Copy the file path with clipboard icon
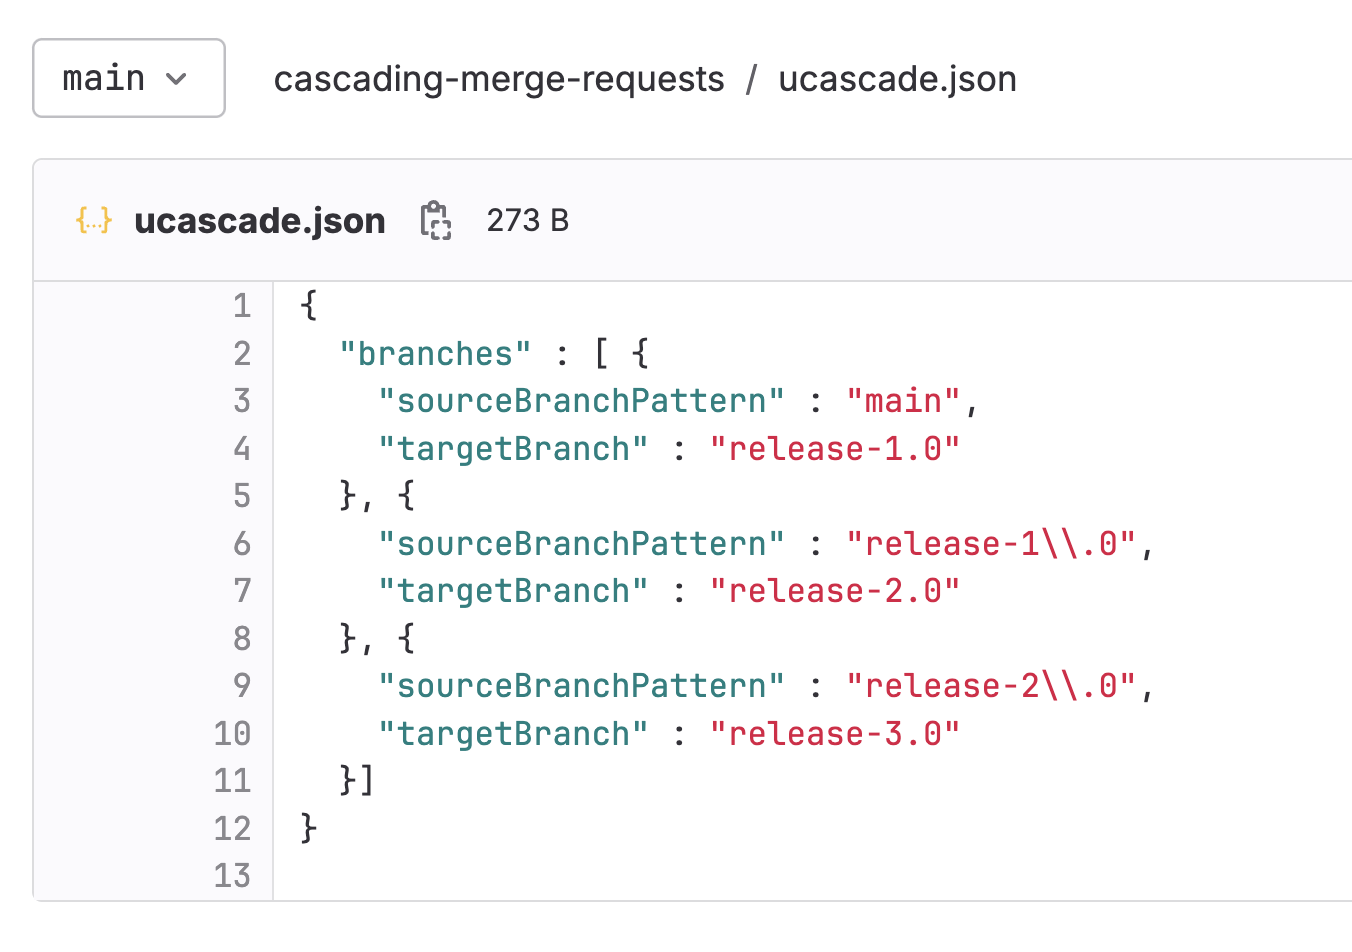Viewport: 1352px width, 952px height. click(x=435, y=220)
